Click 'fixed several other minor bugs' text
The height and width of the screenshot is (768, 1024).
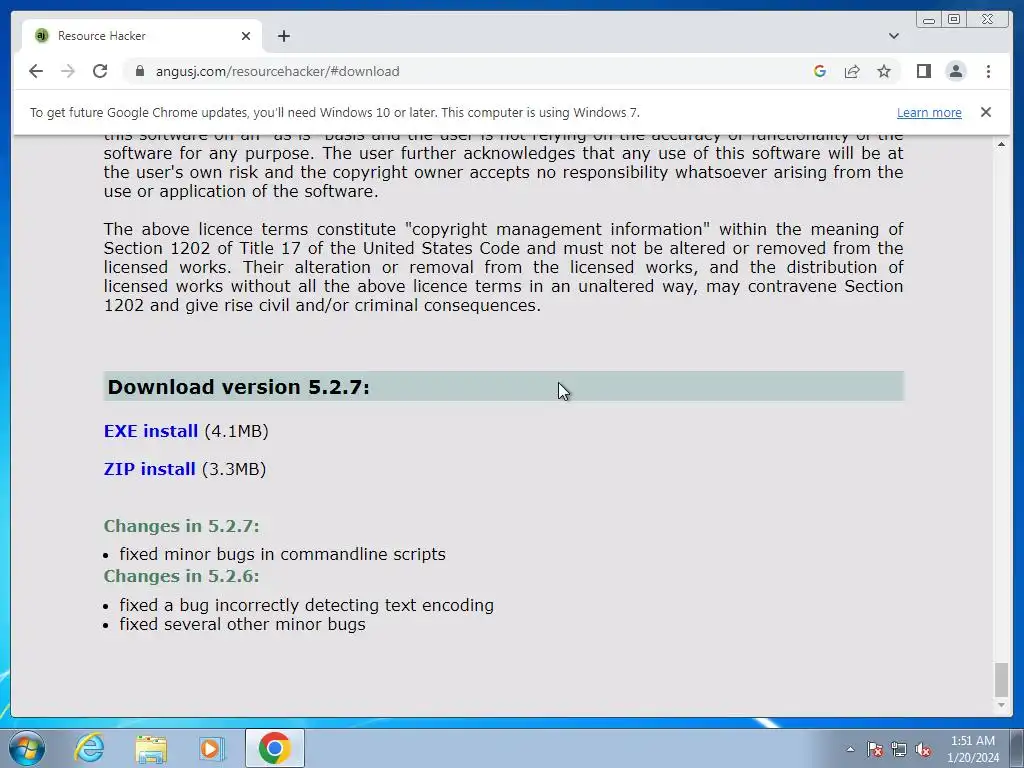(x=242, y=624)
